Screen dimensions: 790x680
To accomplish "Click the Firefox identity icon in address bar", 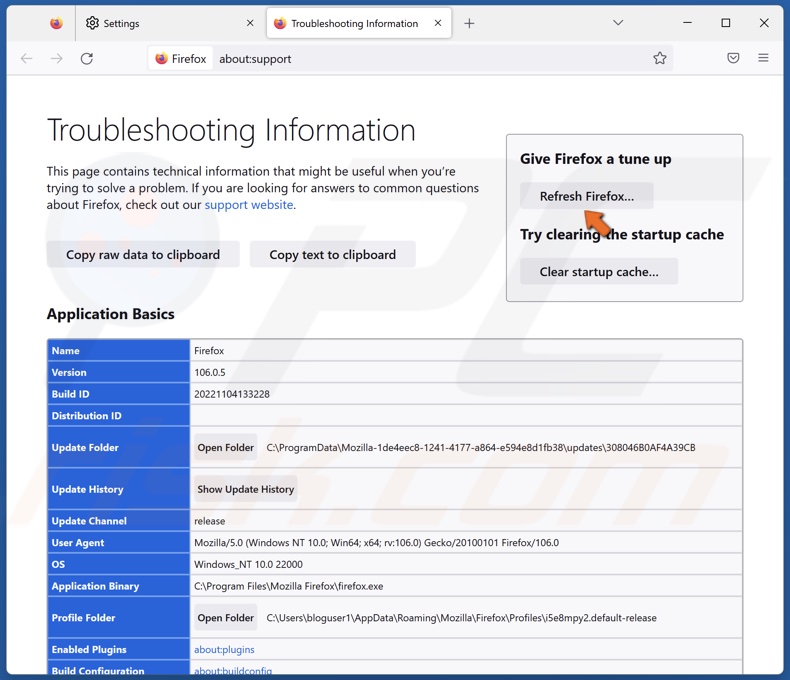I will 180,59.
